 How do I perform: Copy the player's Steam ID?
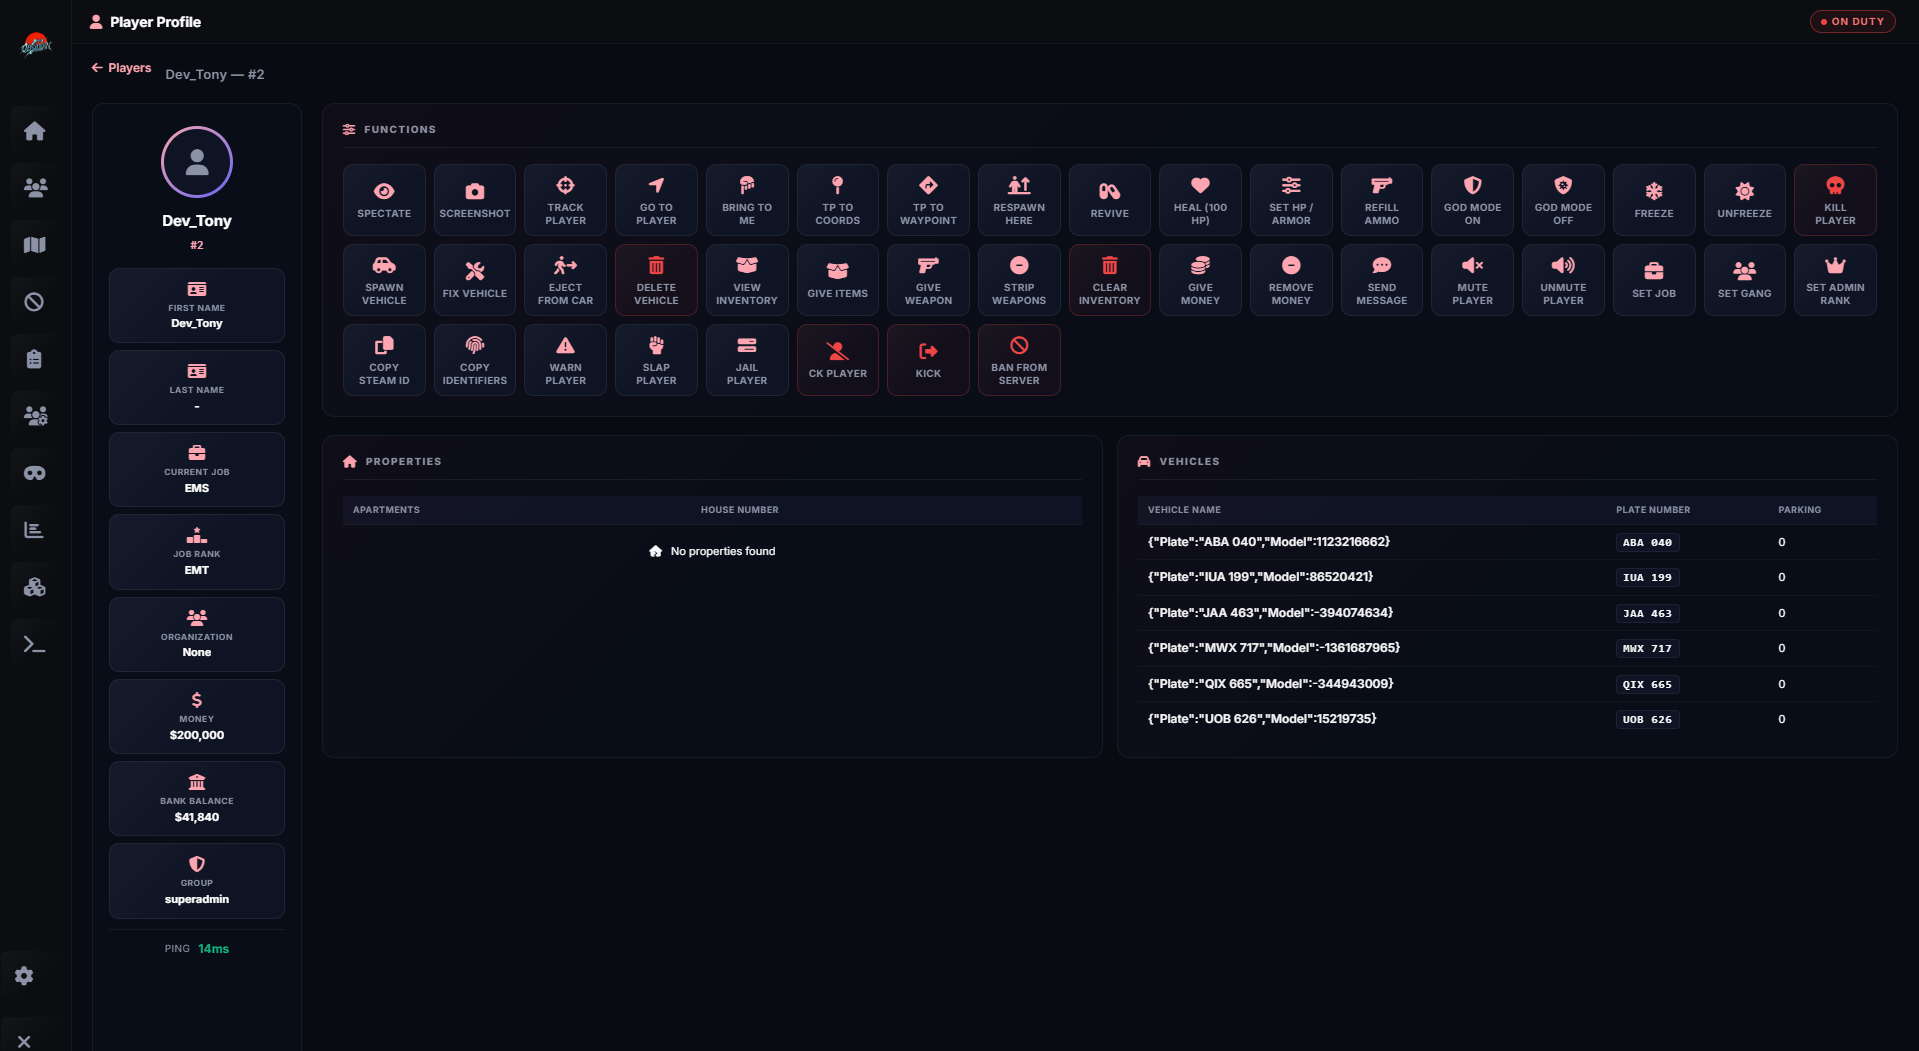coord(384,360)
